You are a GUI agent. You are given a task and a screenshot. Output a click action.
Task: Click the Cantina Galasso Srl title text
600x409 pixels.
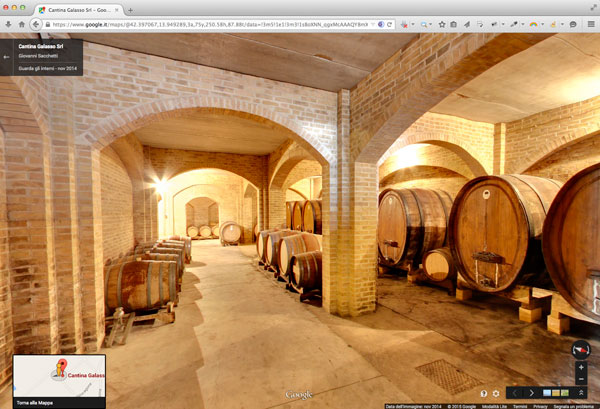[x=41, y=46]
